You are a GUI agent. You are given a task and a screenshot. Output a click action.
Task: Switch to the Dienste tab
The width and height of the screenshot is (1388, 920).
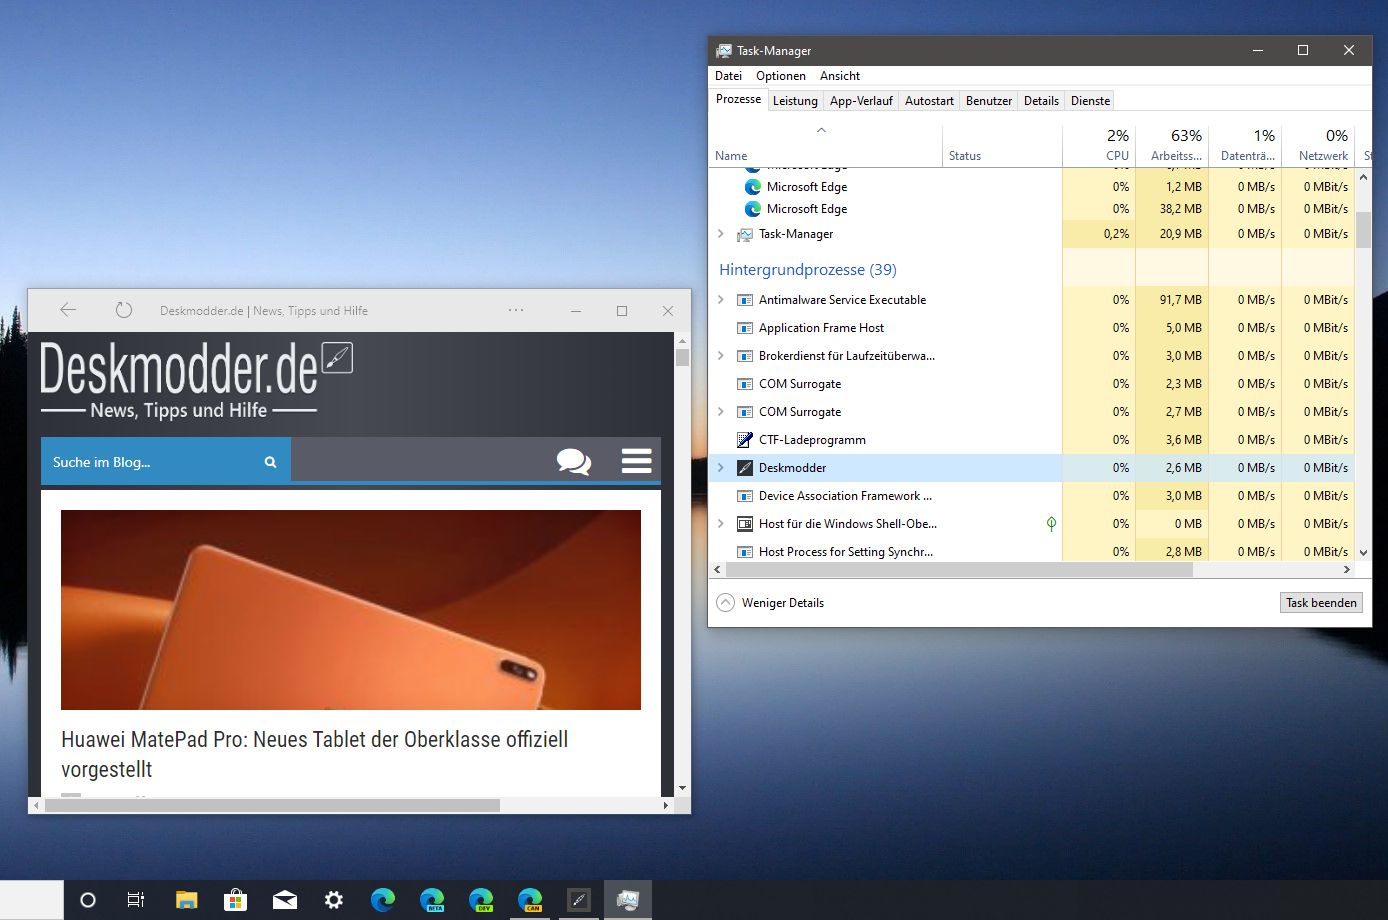[1090, 101]
